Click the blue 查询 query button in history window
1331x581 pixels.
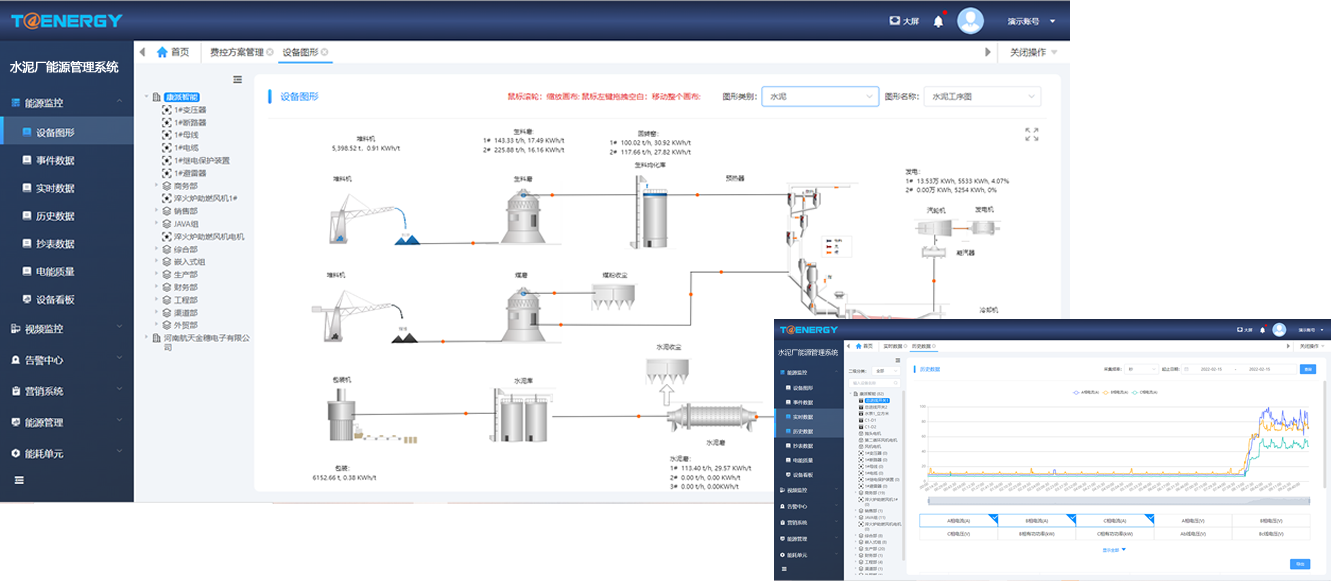tap(1307, 369)
